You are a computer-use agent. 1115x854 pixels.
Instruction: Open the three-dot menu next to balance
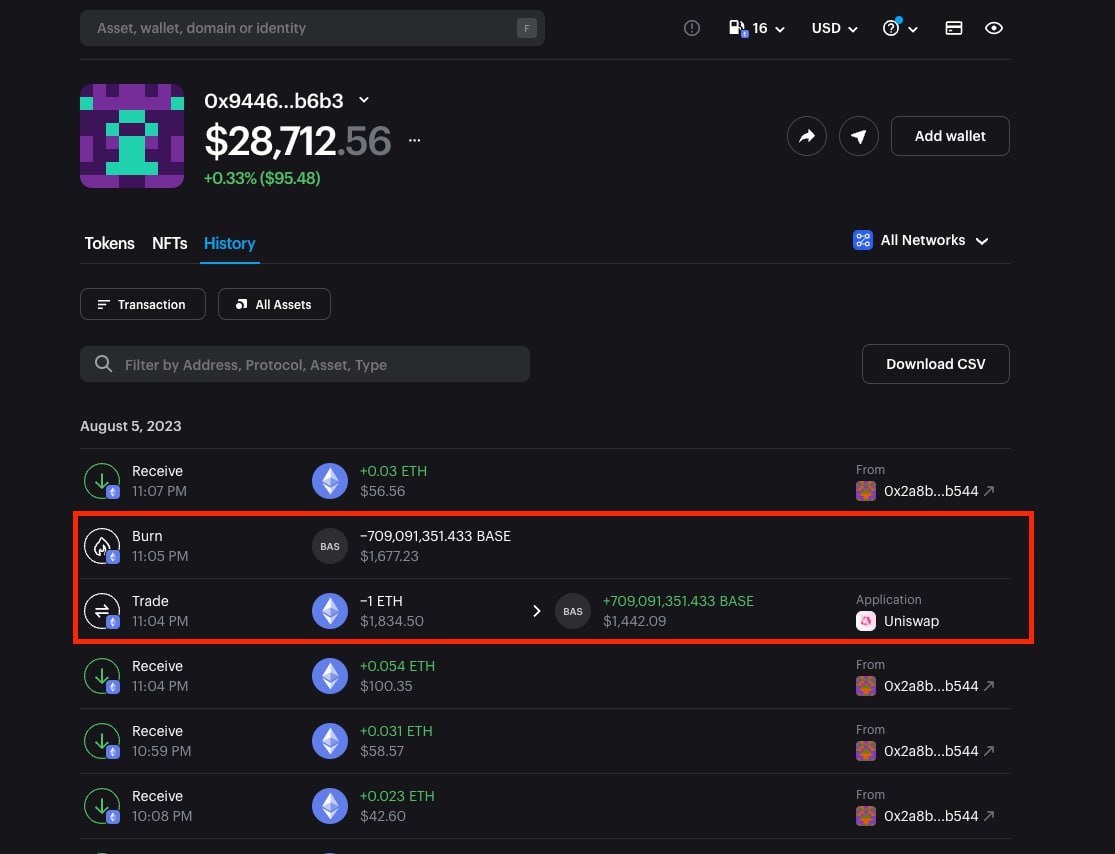(415, 140)
